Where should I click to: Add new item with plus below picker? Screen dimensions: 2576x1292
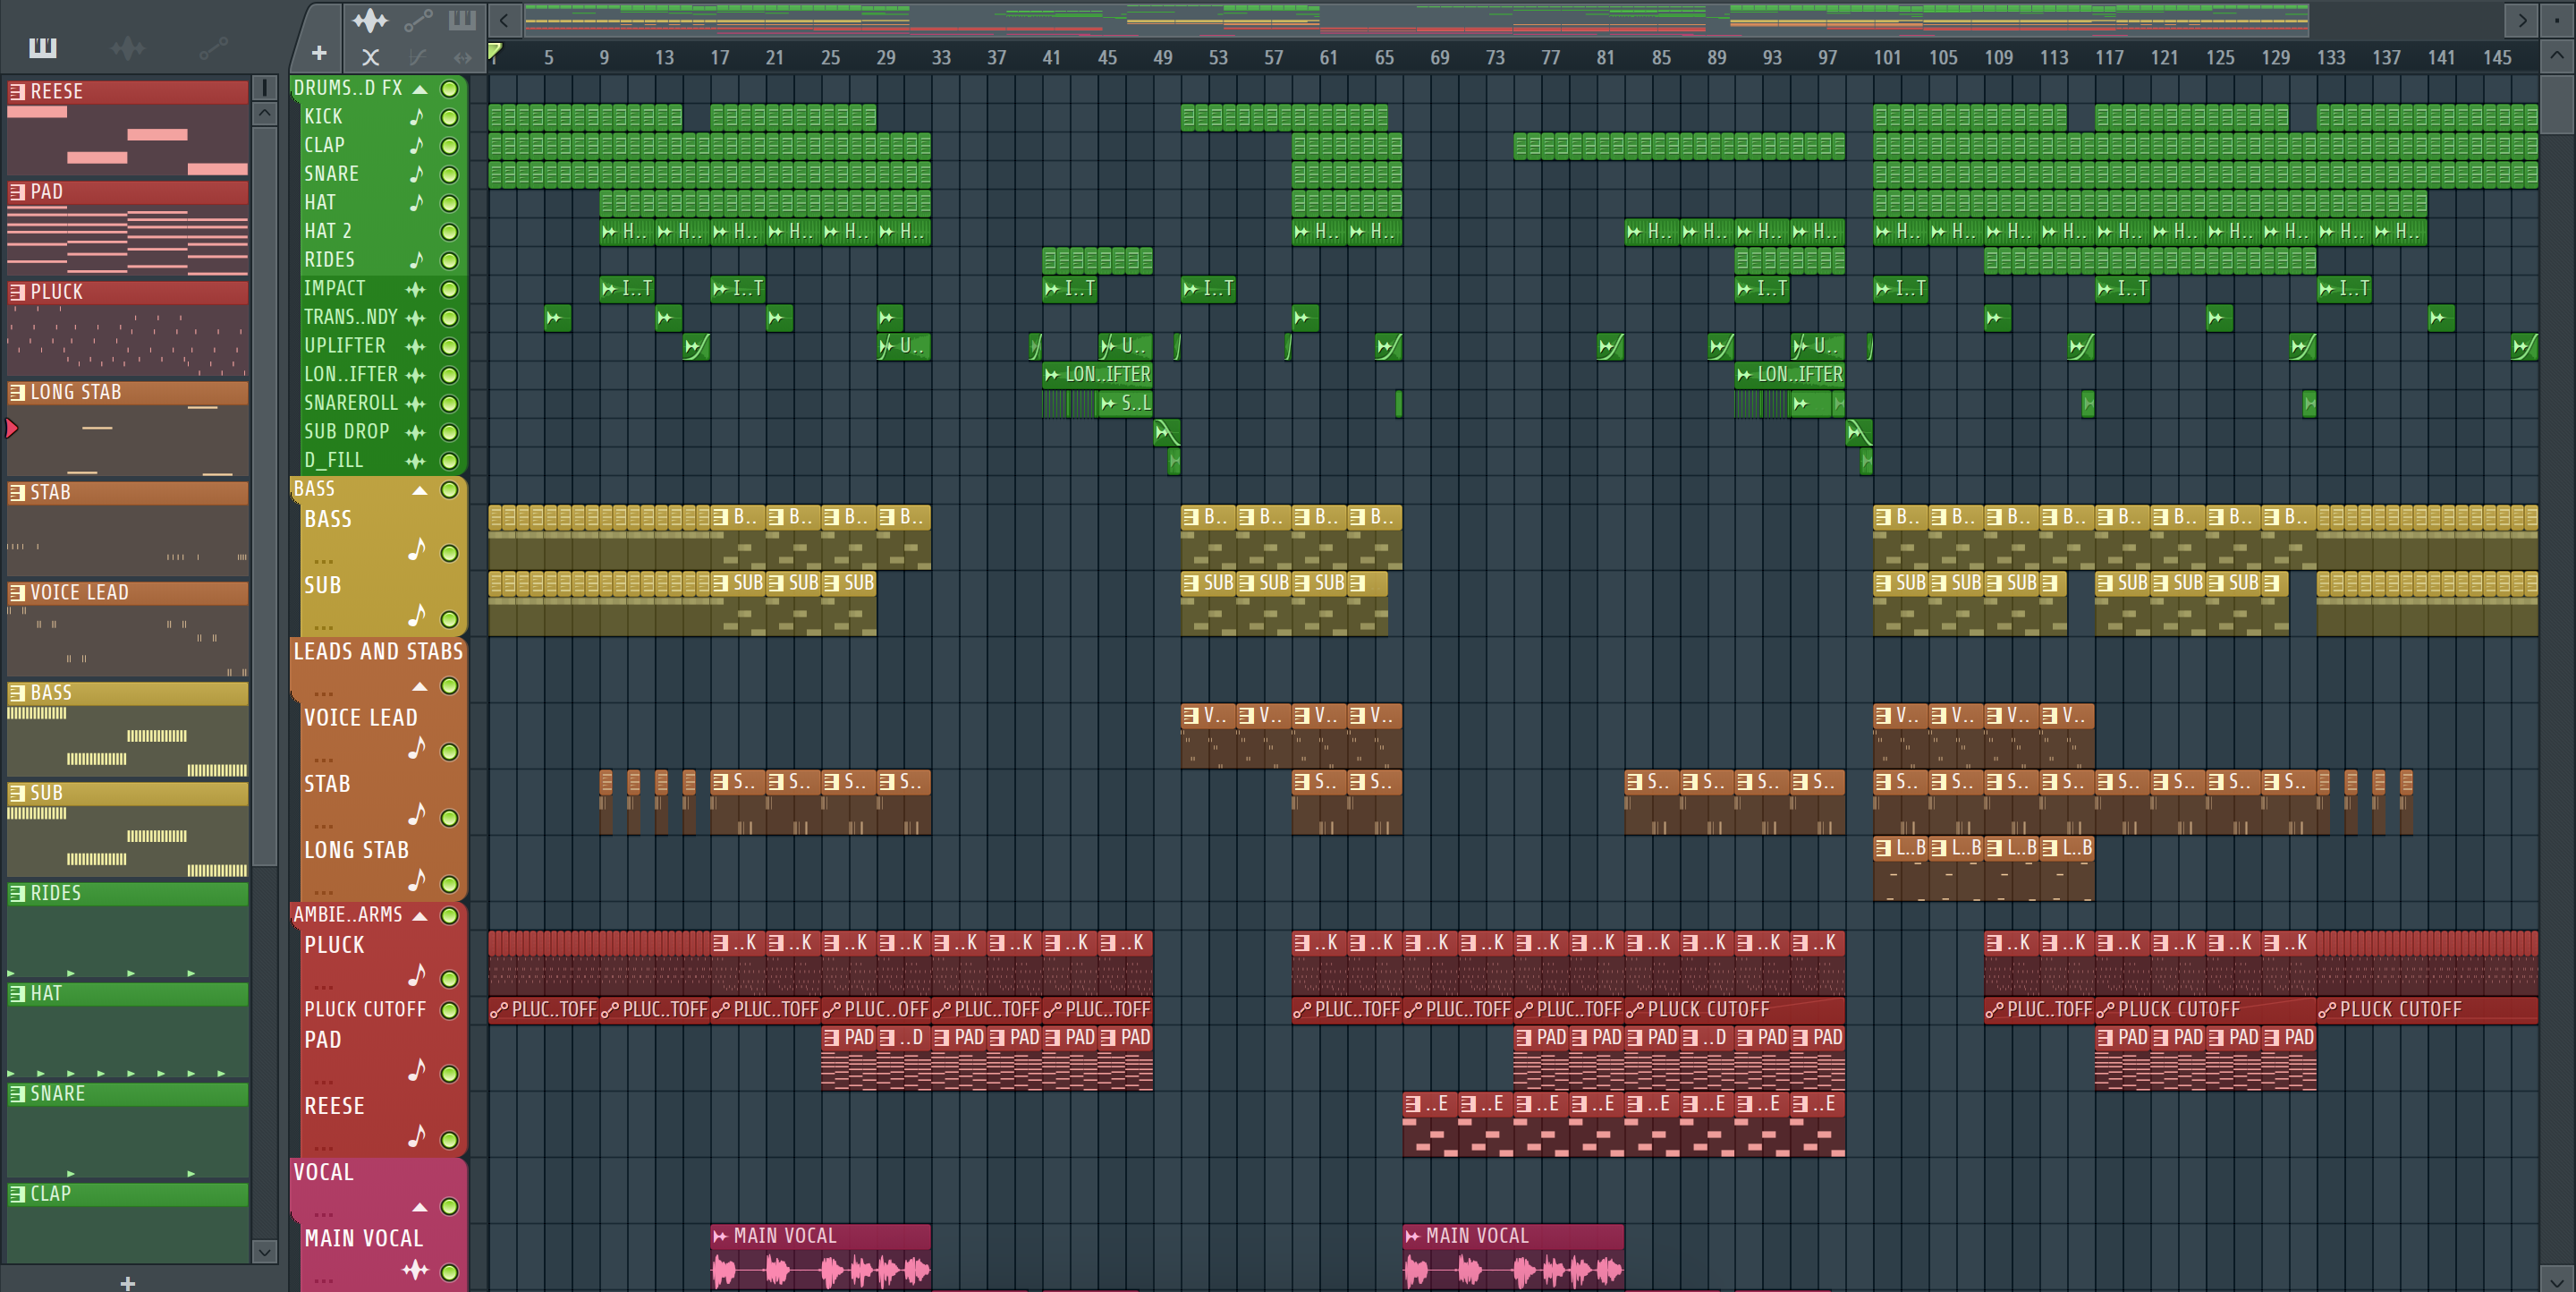point(127,1283)
